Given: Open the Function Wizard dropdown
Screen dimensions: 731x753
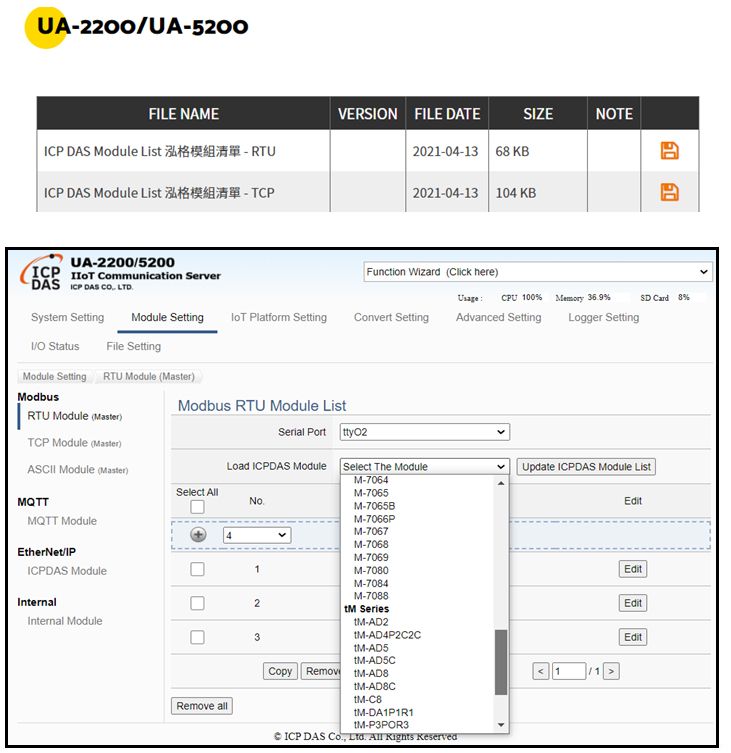Looking at the screenshot, I should (x=538, y=272).
